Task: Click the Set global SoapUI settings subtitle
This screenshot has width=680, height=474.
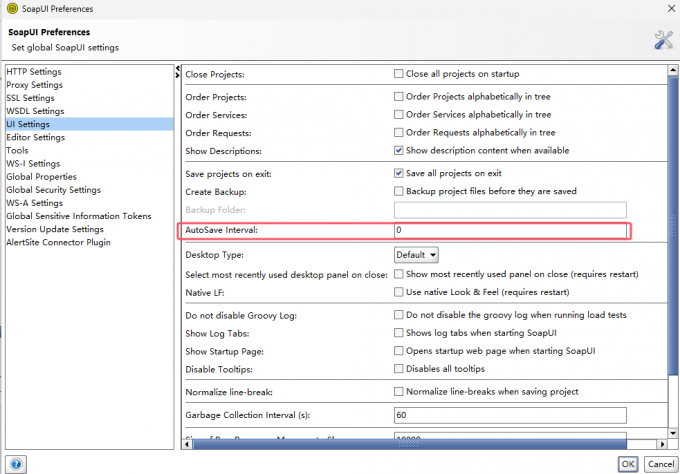Action: (65, 48)
